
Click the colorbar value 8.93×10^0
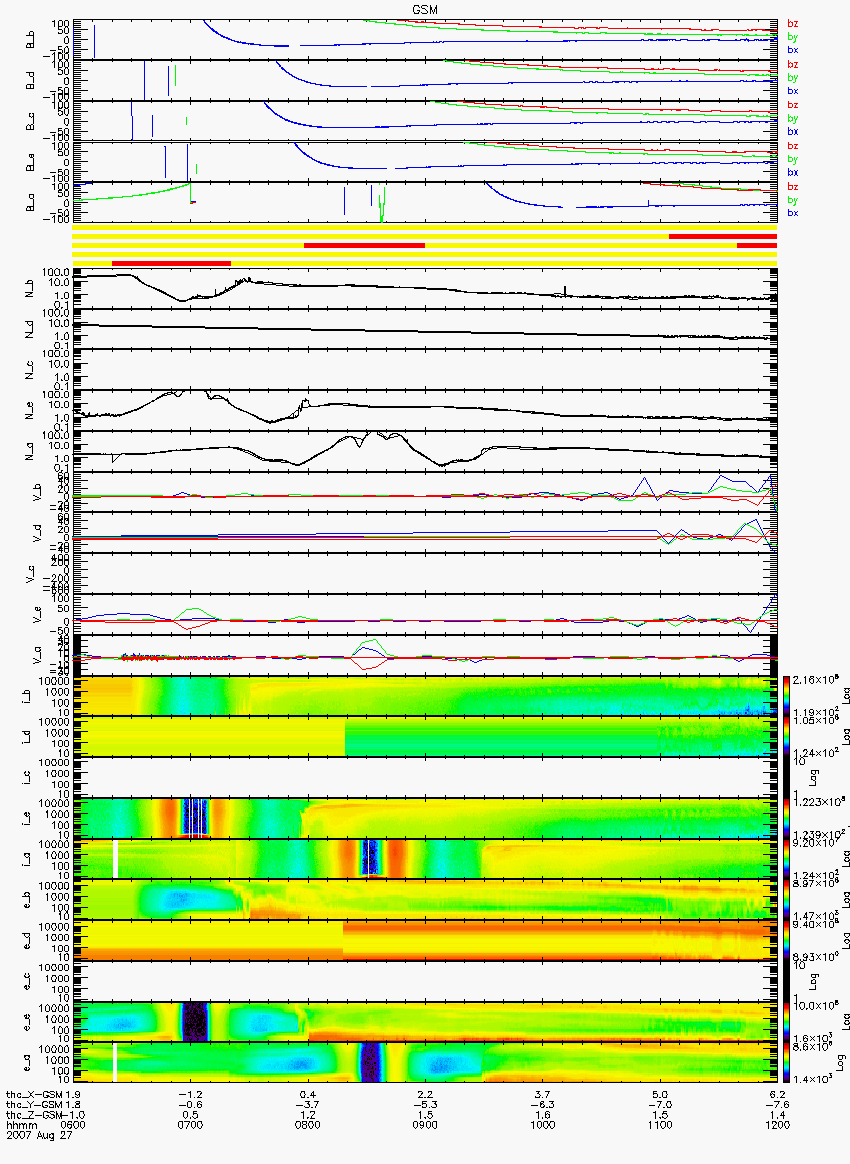[814, 957]
